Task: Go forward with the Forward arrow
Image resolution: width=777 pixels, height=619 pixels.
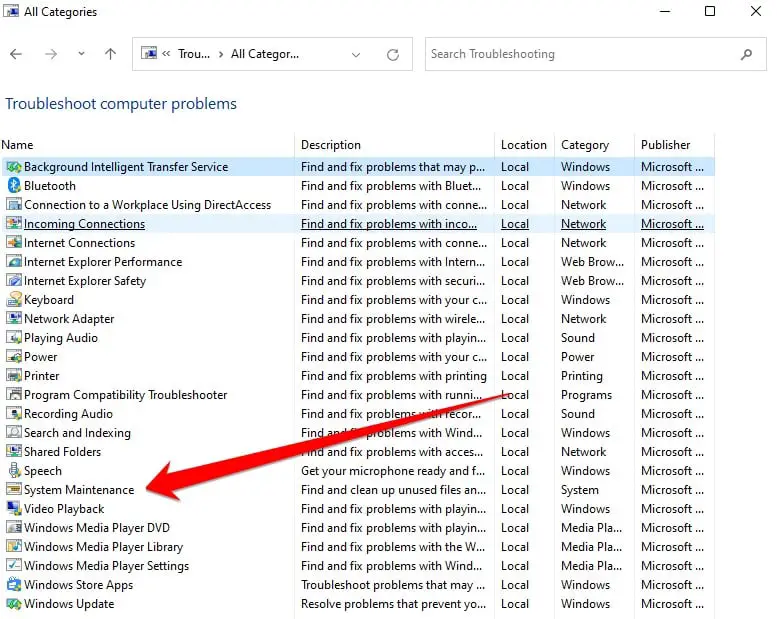Action: point(51,54)
